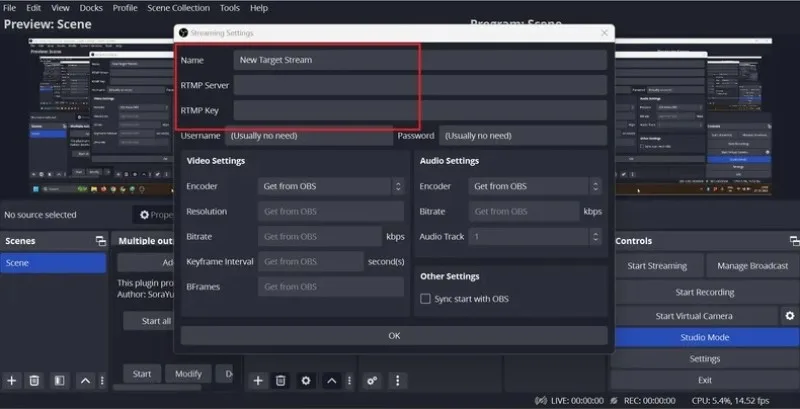The width and height of the screenshot is (800, 409).
Task: Click the Start Streaming button
Action: pos(657,266)
